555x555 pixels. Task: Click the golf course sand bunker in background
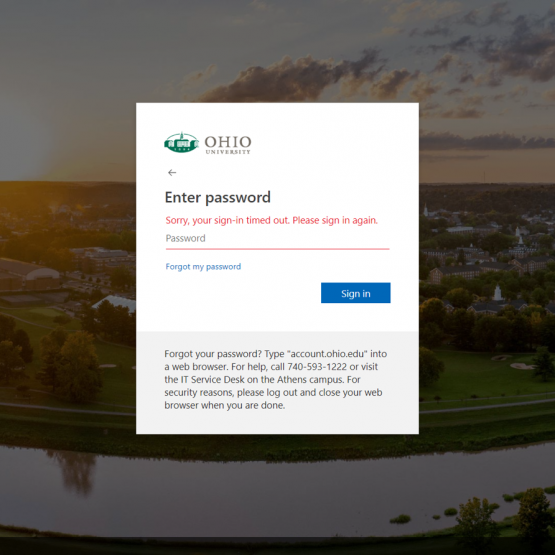coord(523,366)
